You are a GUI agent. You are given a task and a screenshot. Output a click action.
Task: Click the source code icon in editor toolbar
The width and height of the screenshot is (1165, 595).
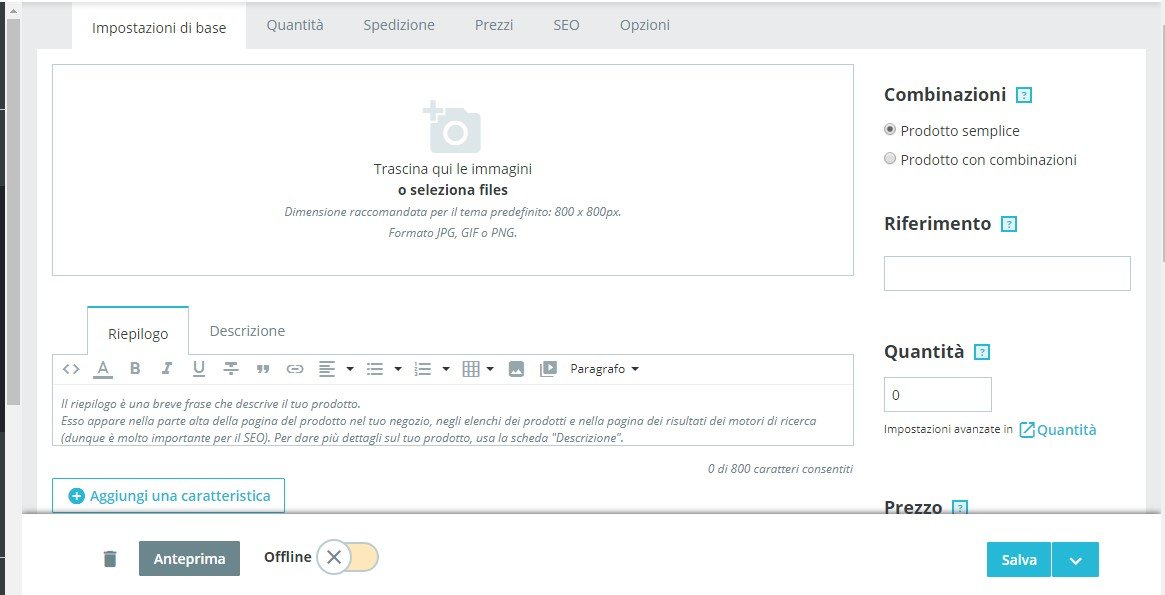(x=71, y=368)
